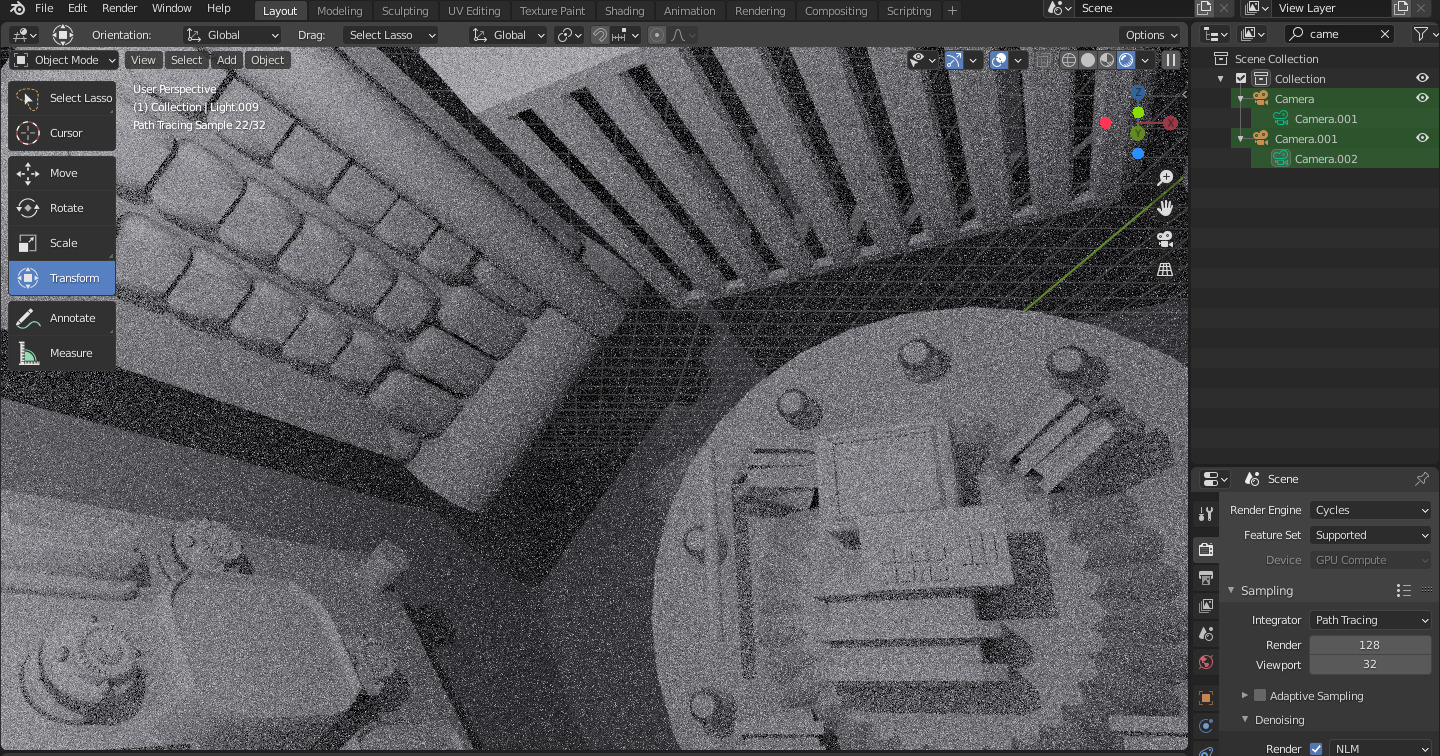Image resolution: width=1440 pixels, height=756 pixels.
Task: Open outliner filter dropdown
Action: tap(1424, 34)
